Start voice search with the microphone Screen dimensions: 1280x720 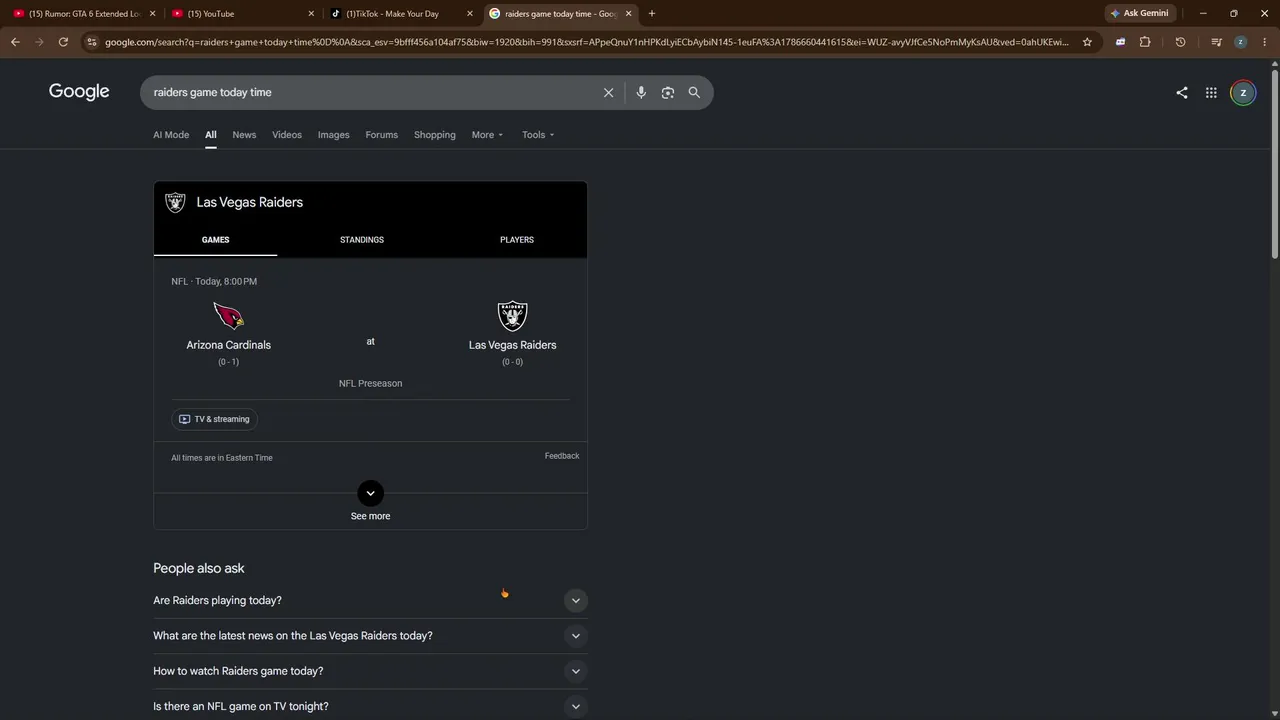[641, 92]
